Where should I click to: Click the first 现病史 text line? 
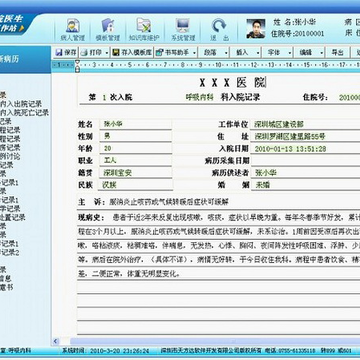point(219,218)
